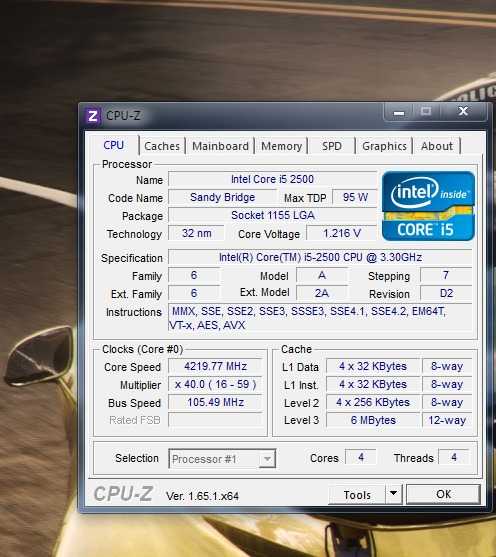Click the Name field Intel Core i5 2500
The height and width of the screenshot is (557, 496).
click(x=273, y=179)
